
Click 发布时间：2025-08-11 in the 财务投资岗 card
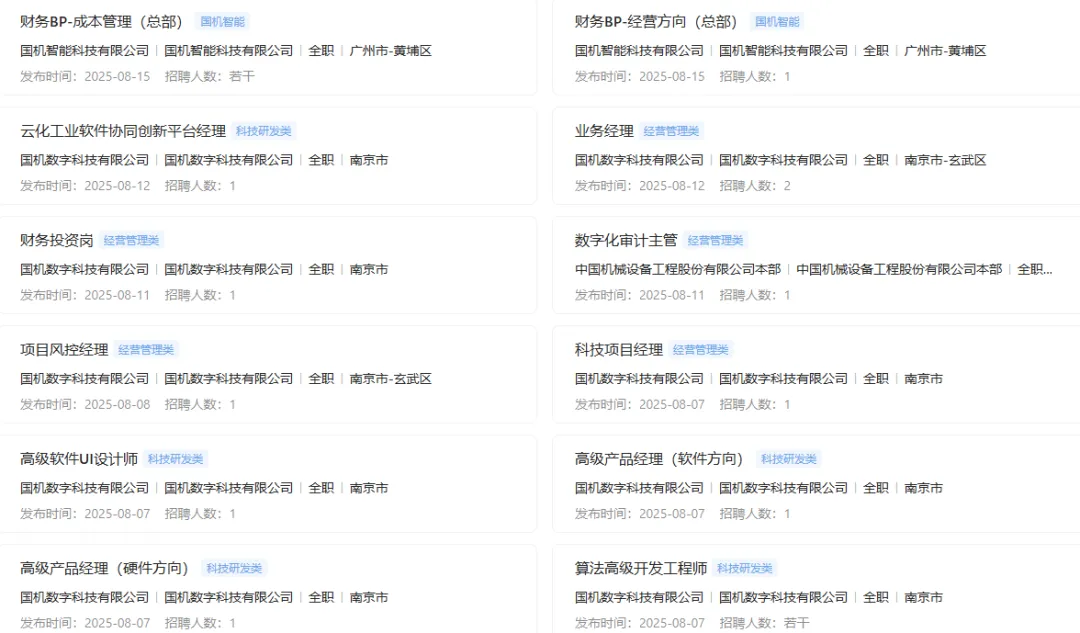click(x=85, y=295)
